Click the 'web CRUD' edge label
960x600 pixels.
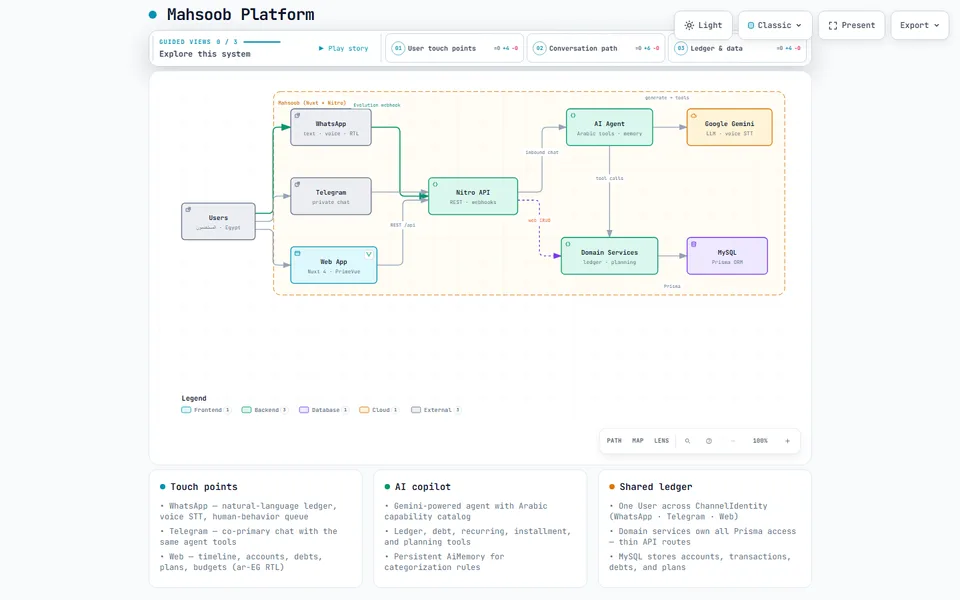[x=539, y=220]
